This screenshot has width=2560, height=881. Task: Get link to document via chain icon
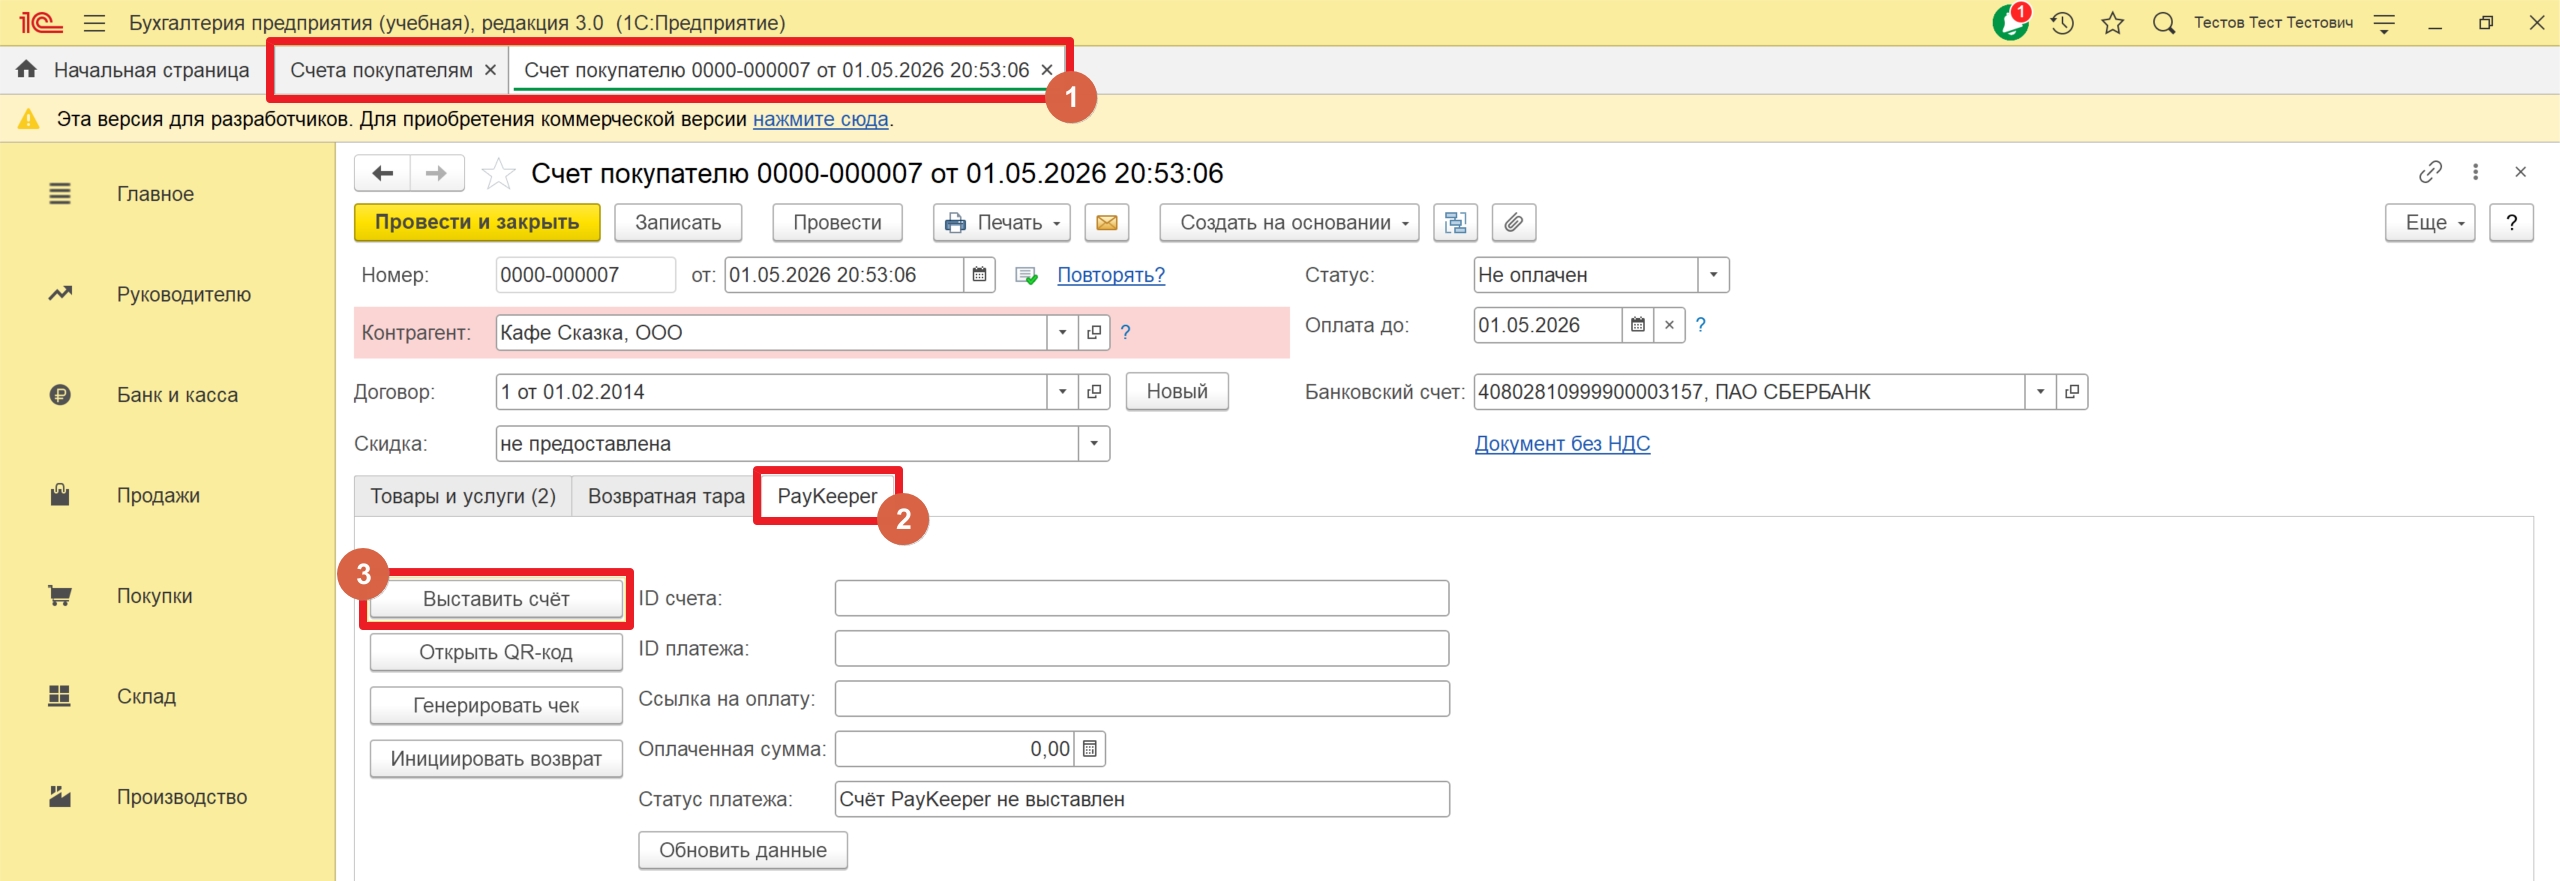pos(2430,173)
